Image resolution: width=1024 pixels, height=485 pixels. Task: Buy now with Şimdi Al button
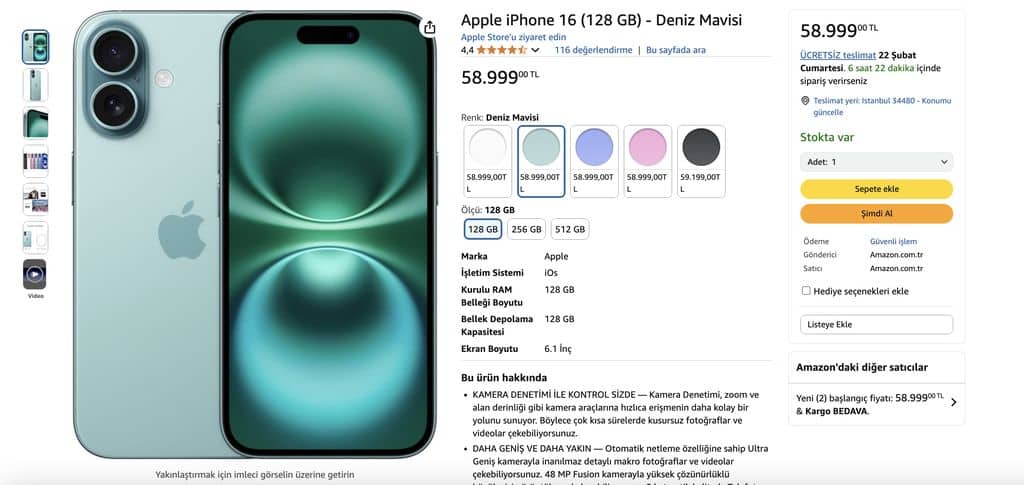click(x=876, y=214)
